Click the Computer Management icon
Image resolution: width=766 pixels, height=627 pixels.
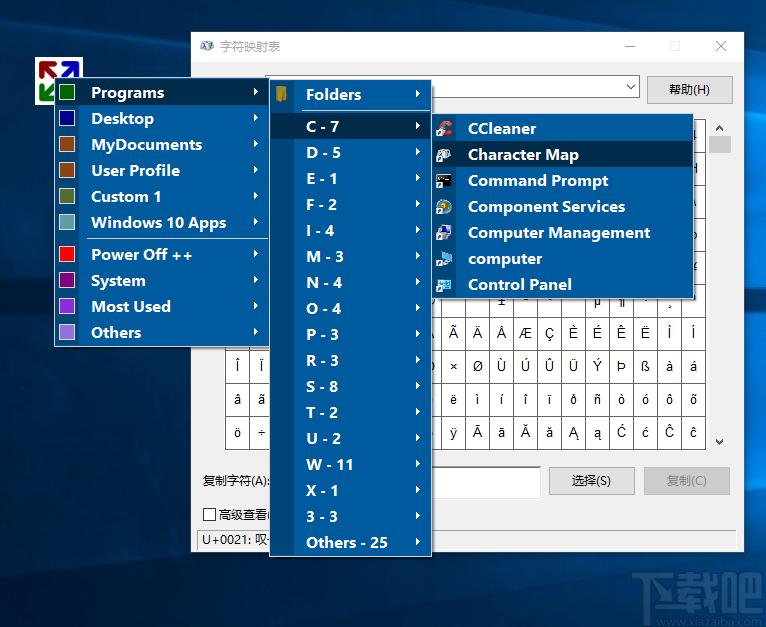click(x=444, y=233)
